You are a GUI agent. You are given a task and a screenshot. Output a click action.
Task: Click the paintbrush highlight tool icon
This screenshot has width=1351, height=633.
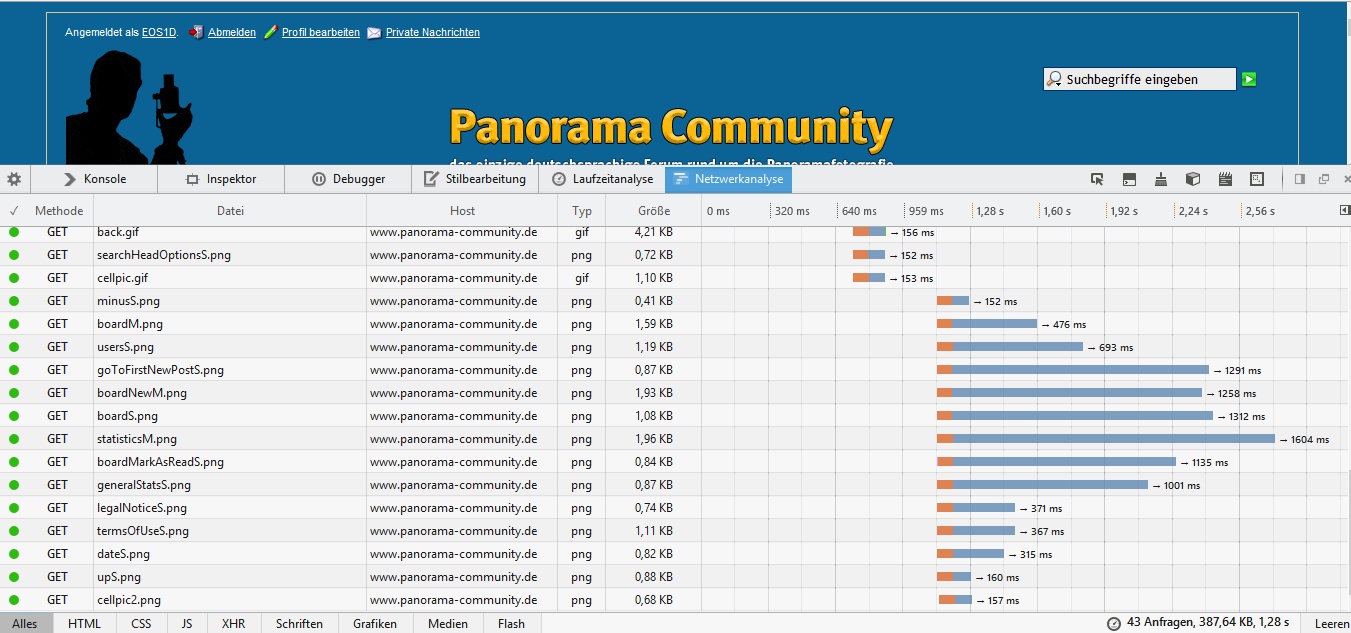click(x=1161, y=179)
